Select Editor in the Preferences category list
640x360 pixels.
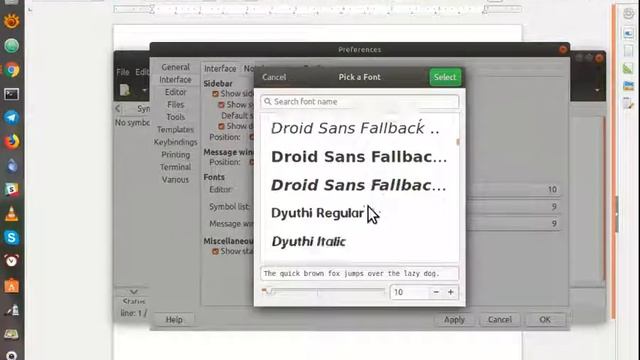point(176,92)
